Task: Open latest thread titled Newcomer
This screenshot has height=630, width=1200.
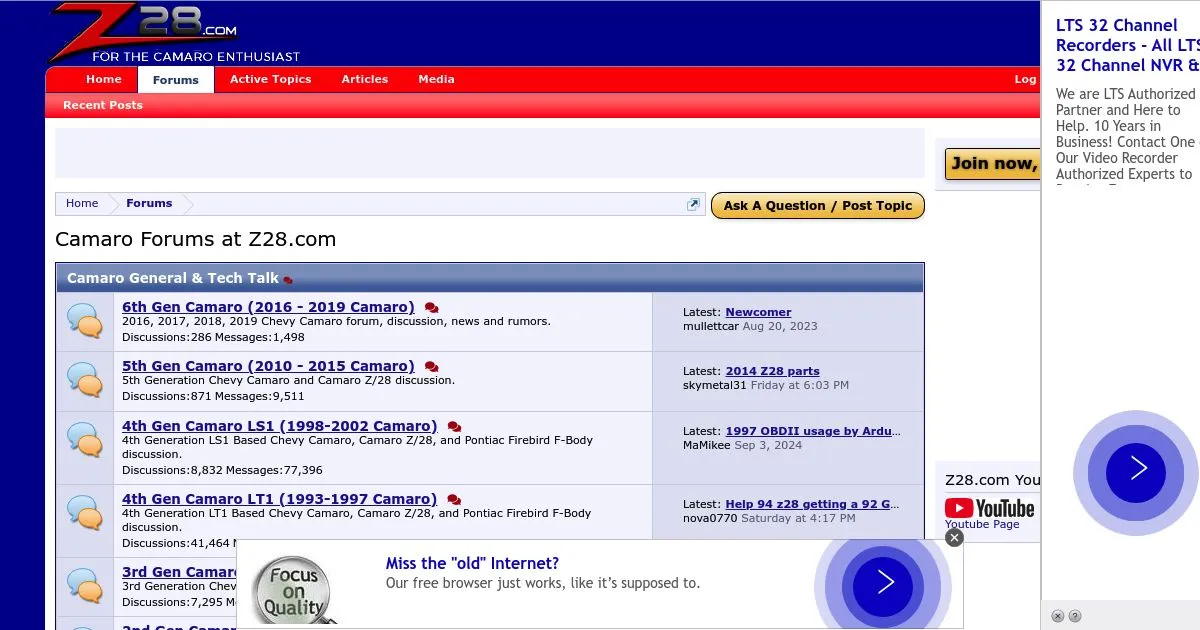Action: tap(758, 313)
